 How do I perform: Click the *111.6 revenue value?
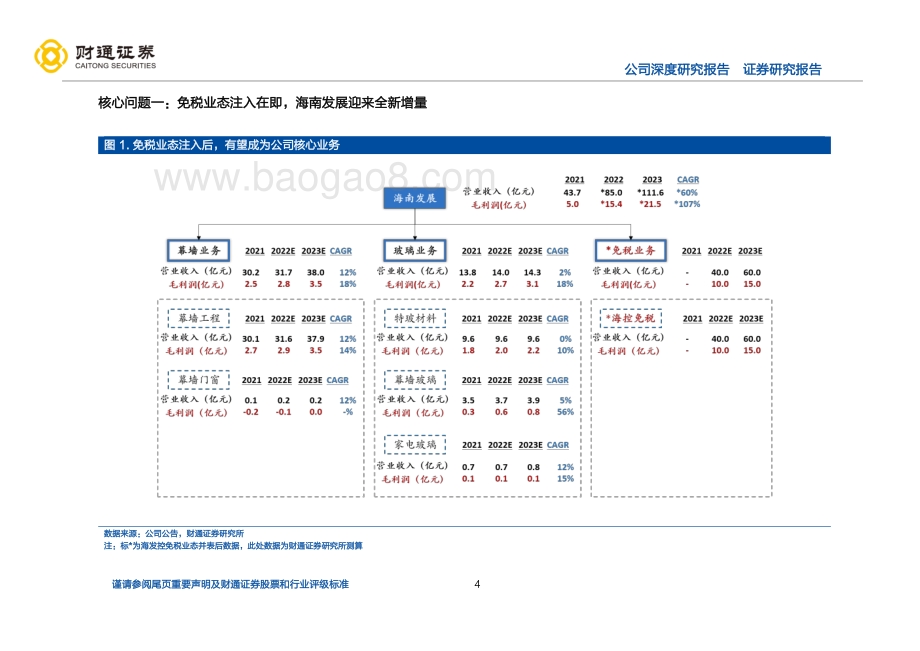click(650, 192)
